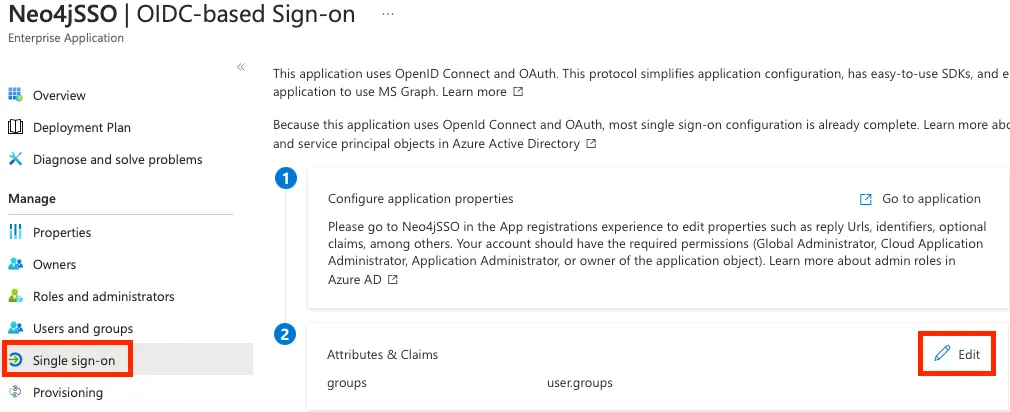The width and height of the screenshot is (1010, 412).
Task: Open the ellipsis more options menu
Action: [388, 15]
